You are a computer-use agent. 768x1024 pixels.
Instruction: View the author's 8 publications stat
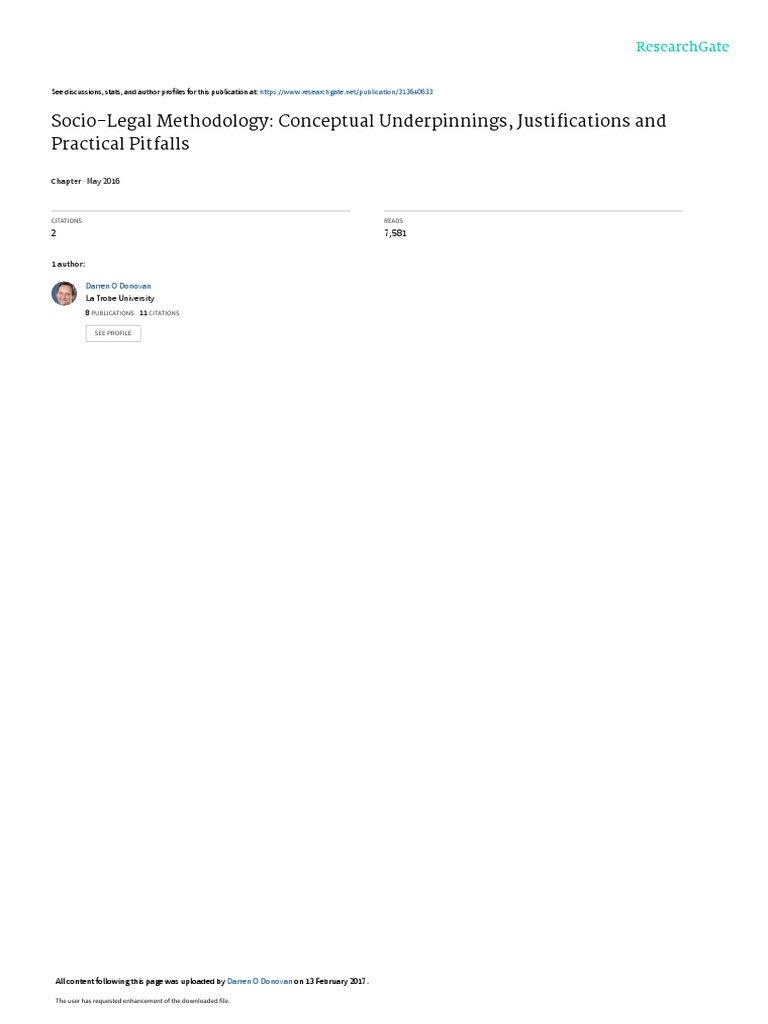click(110, 313)
